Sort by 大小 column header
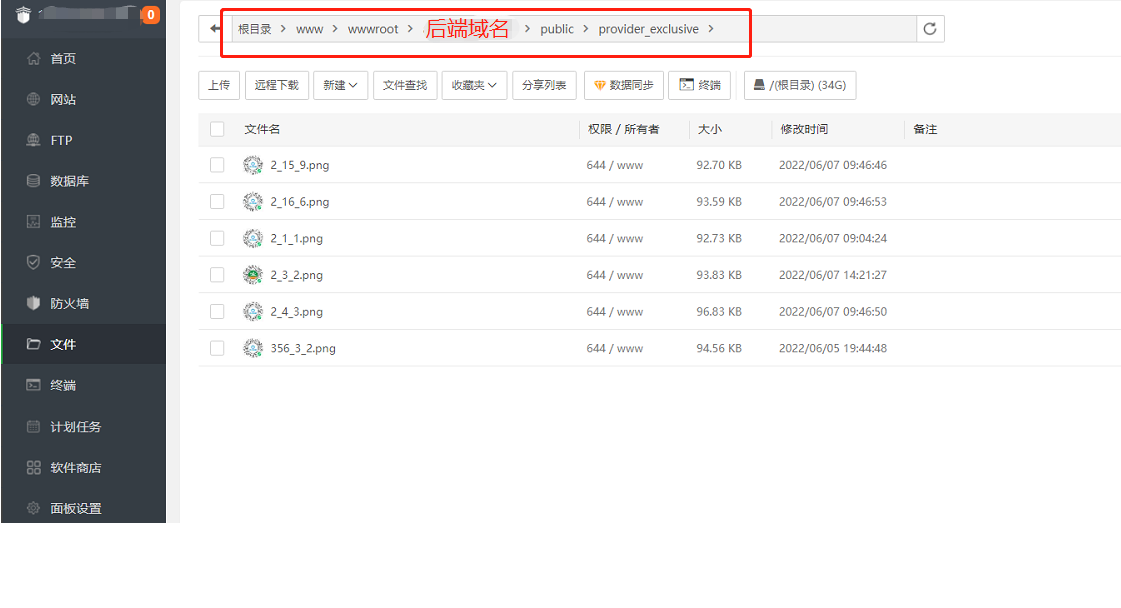Screen dimensions: 1121x608 [x=710, y=129]
